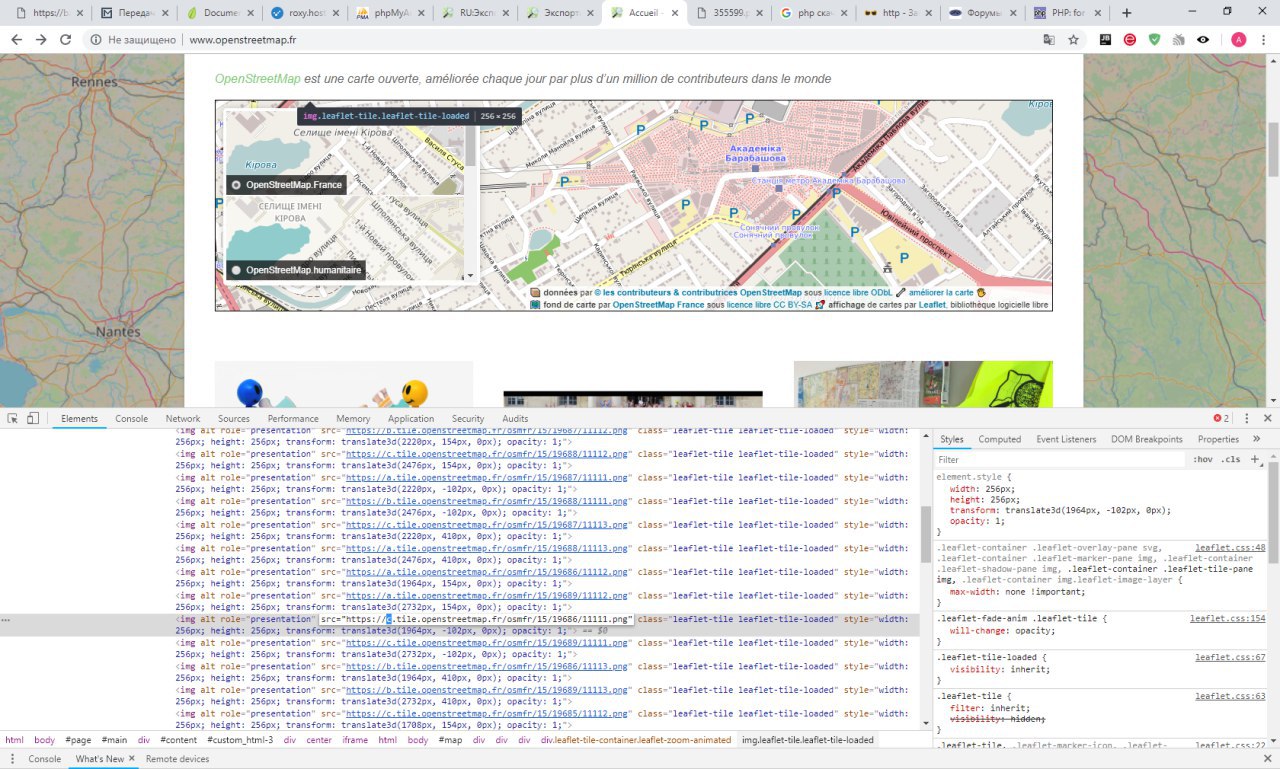Open the DOM Breakpoints tab
This screenshot has width=1280, height=769.
(1146, 439)
